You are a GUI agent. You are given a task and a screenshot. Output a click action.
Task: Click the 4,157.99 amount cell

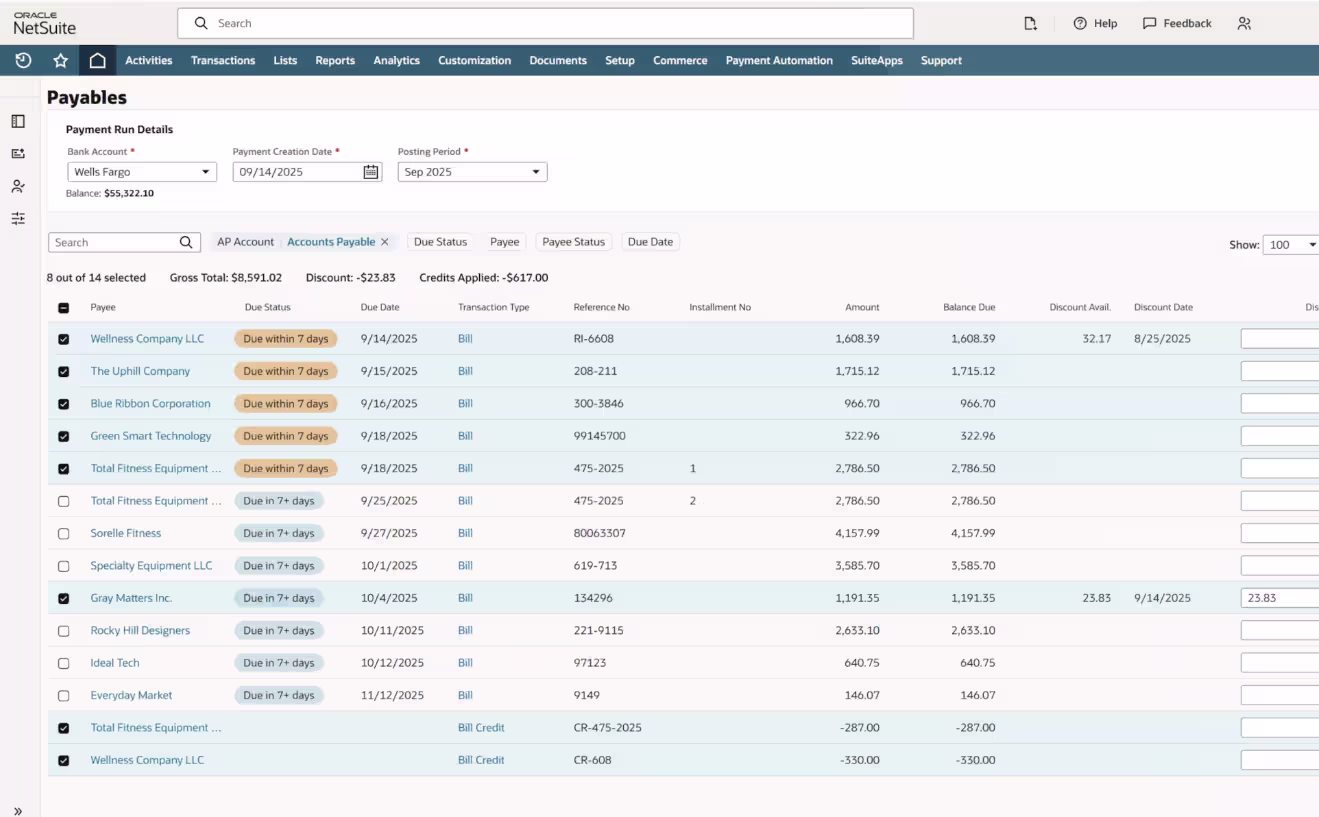click(858, 533)
